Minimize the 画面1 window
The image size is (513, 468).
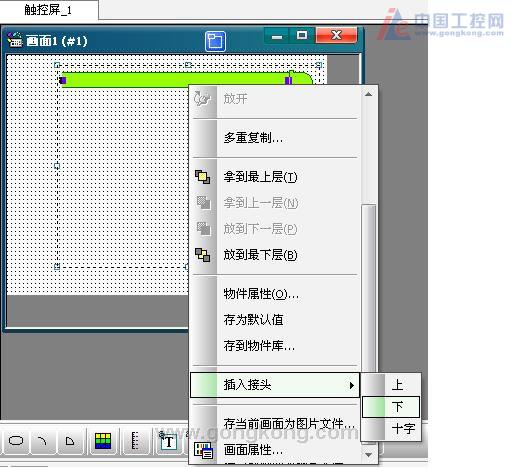tap(277, 36)
